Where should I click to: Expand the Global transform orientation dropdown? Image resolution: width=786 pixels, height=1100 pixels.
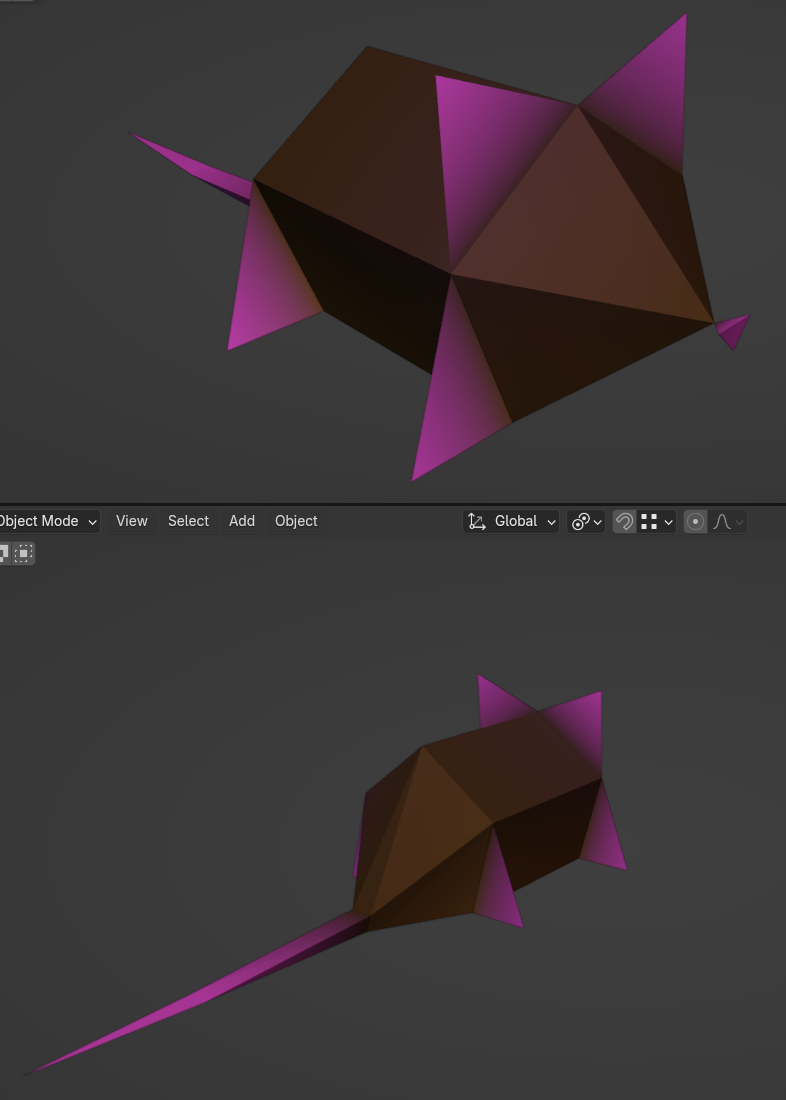pos(511,521)
